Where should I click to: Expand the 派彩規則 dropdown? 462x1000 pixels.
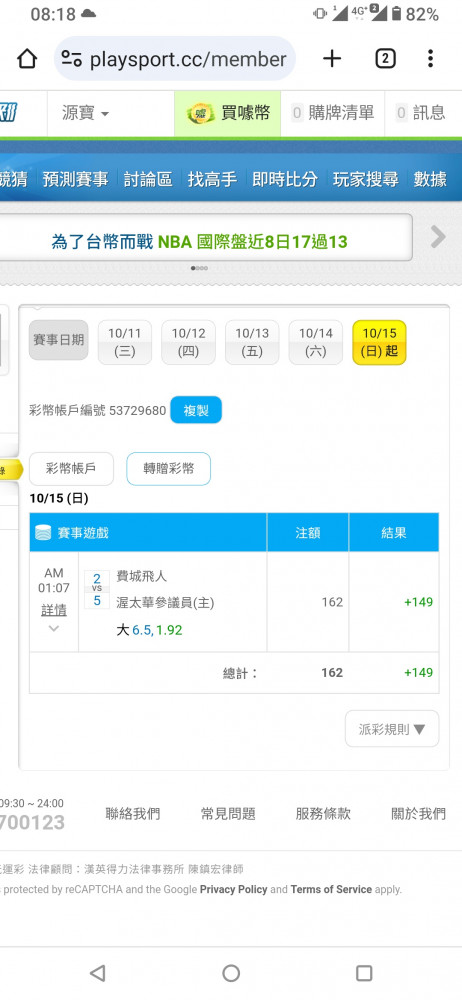(392, 729)
